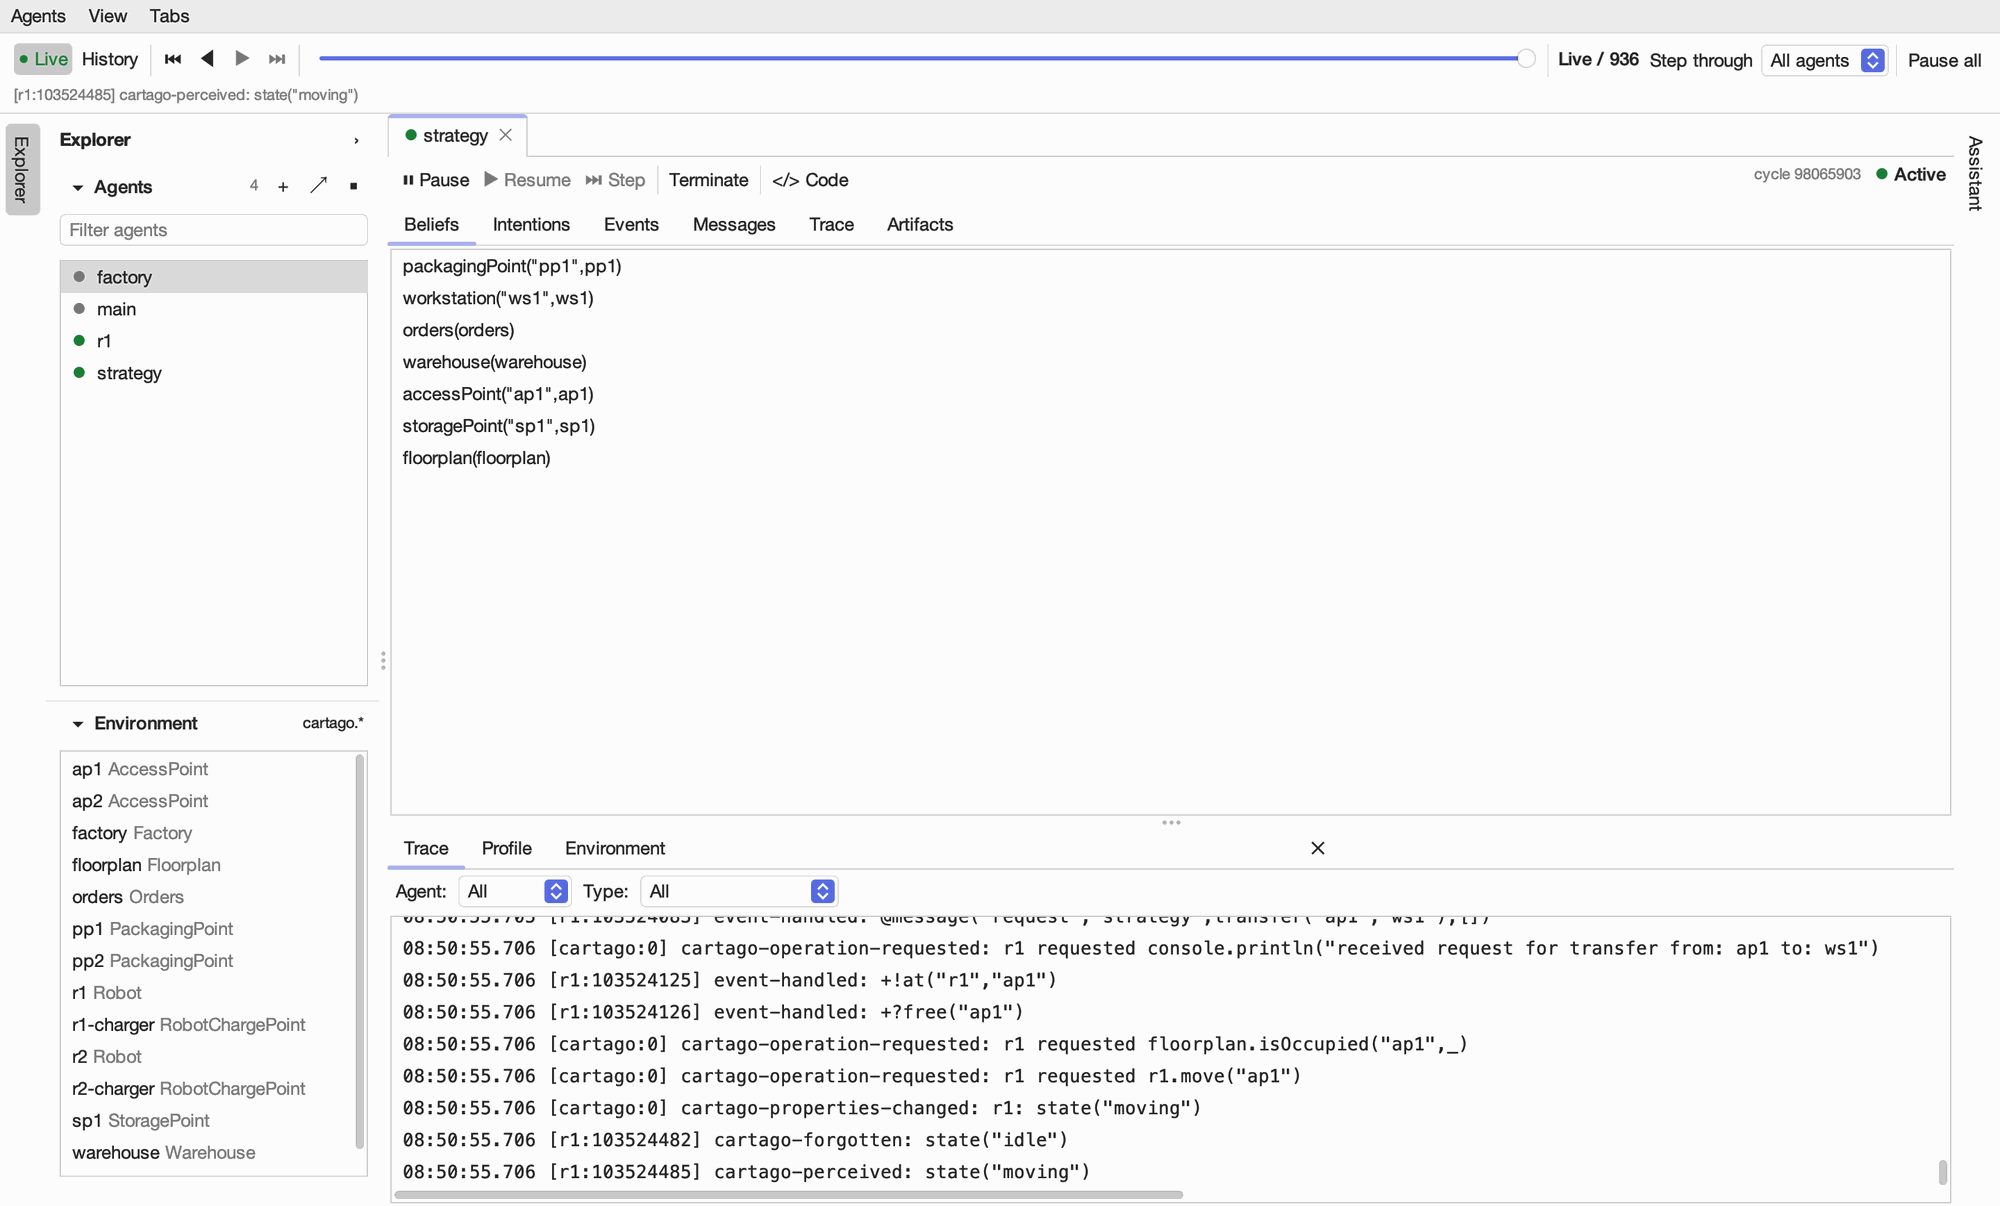Viewport: 2000px width, 1206px height.
Task: Click the horizontal scrollbar of trace log
Action: pyautogui.click(x=789, y=1194)
